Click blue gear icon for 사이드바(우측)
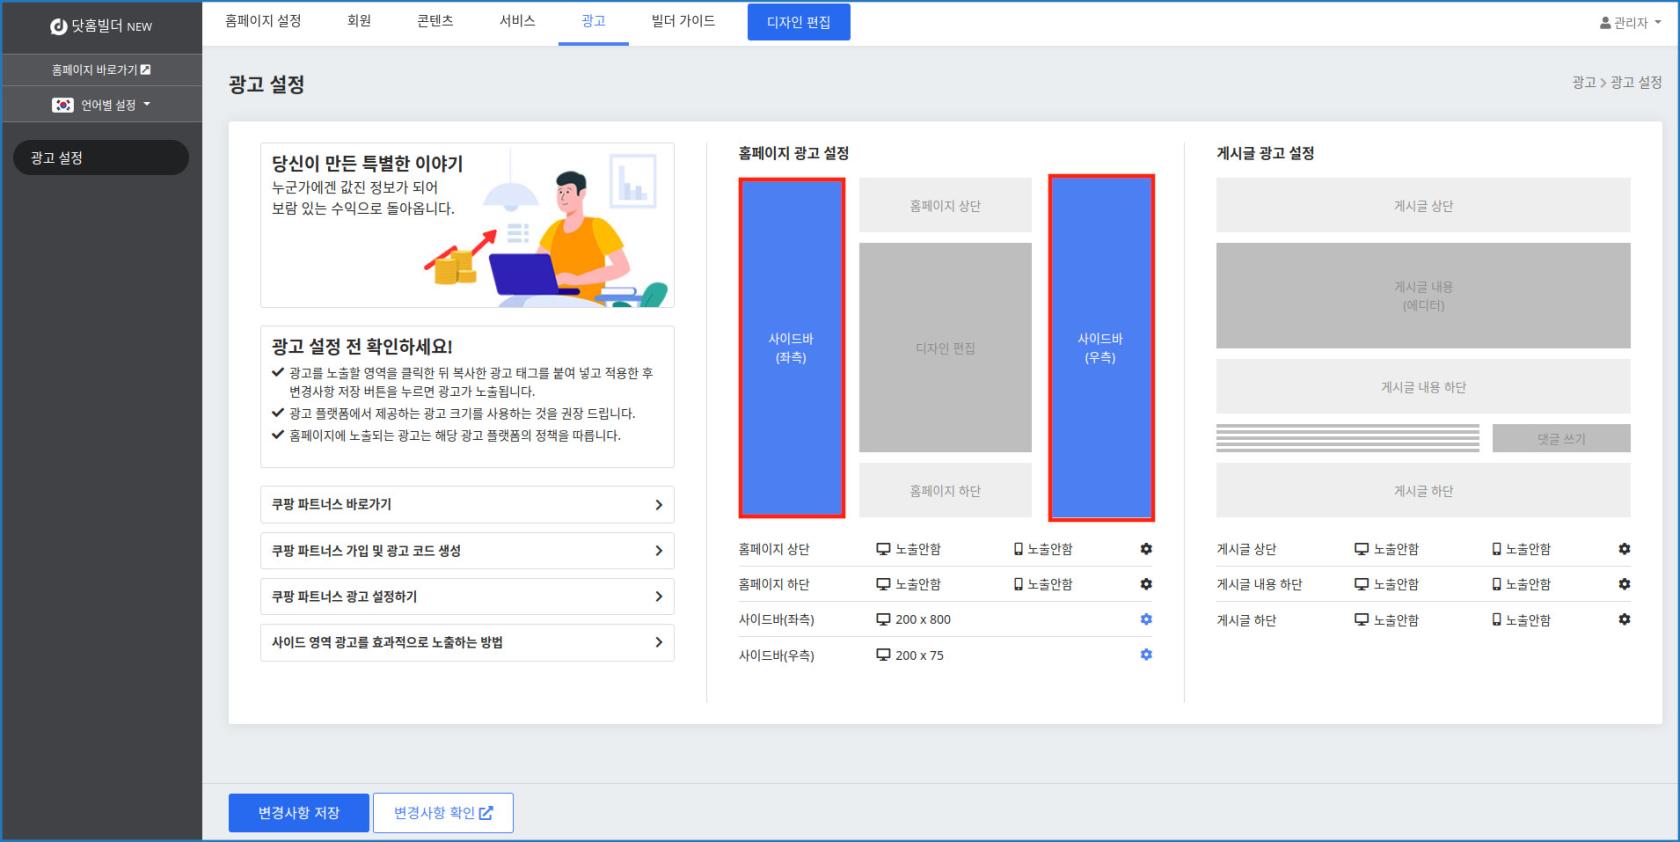The image size is (1680, 842). [x=1146, y=655]
